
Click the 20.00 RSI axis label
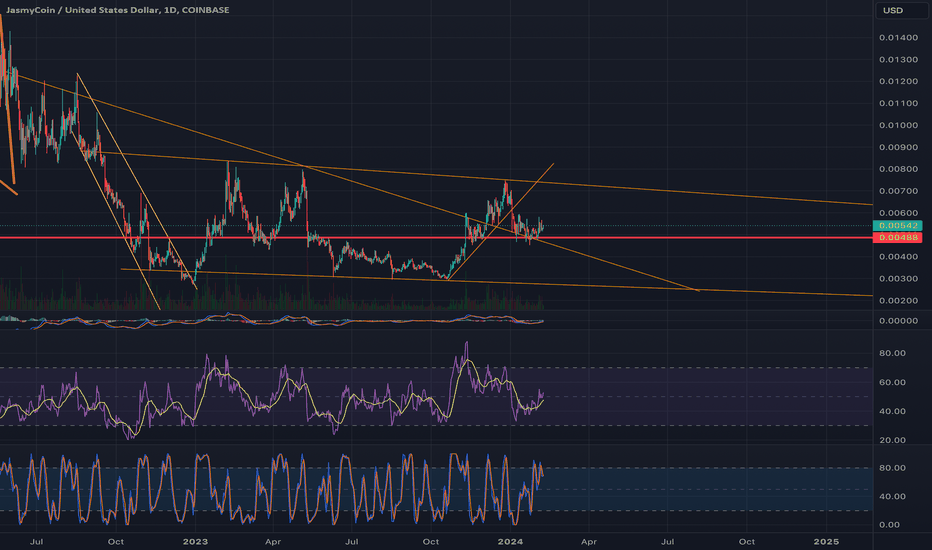pos(892,441)
